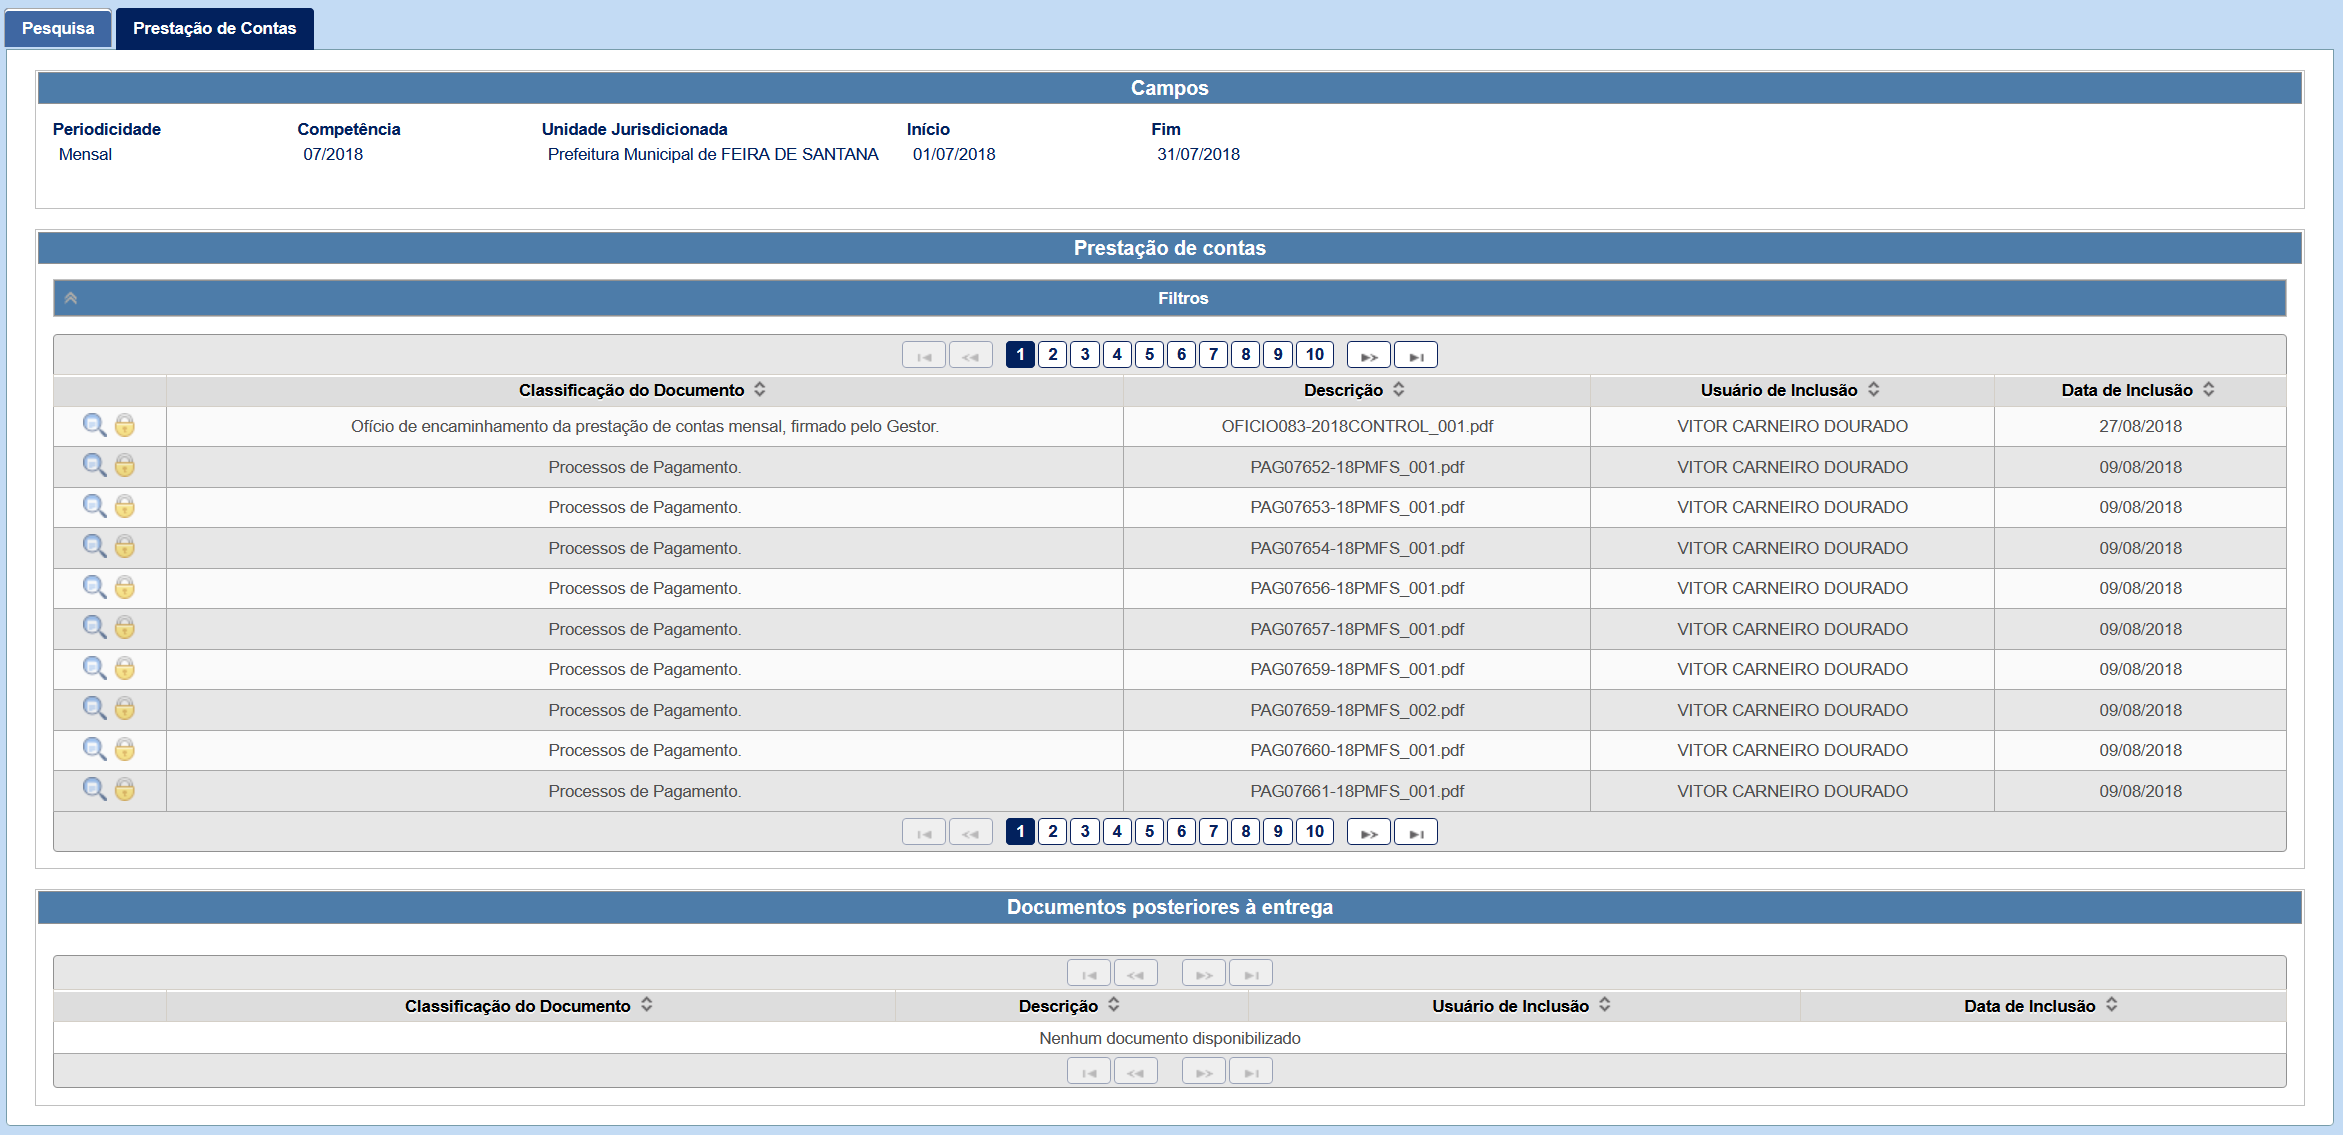The height and width of the screenshot is (1135, 2343).
Task: Select the Prestação de Contas tab
Action: click(214, 28)
